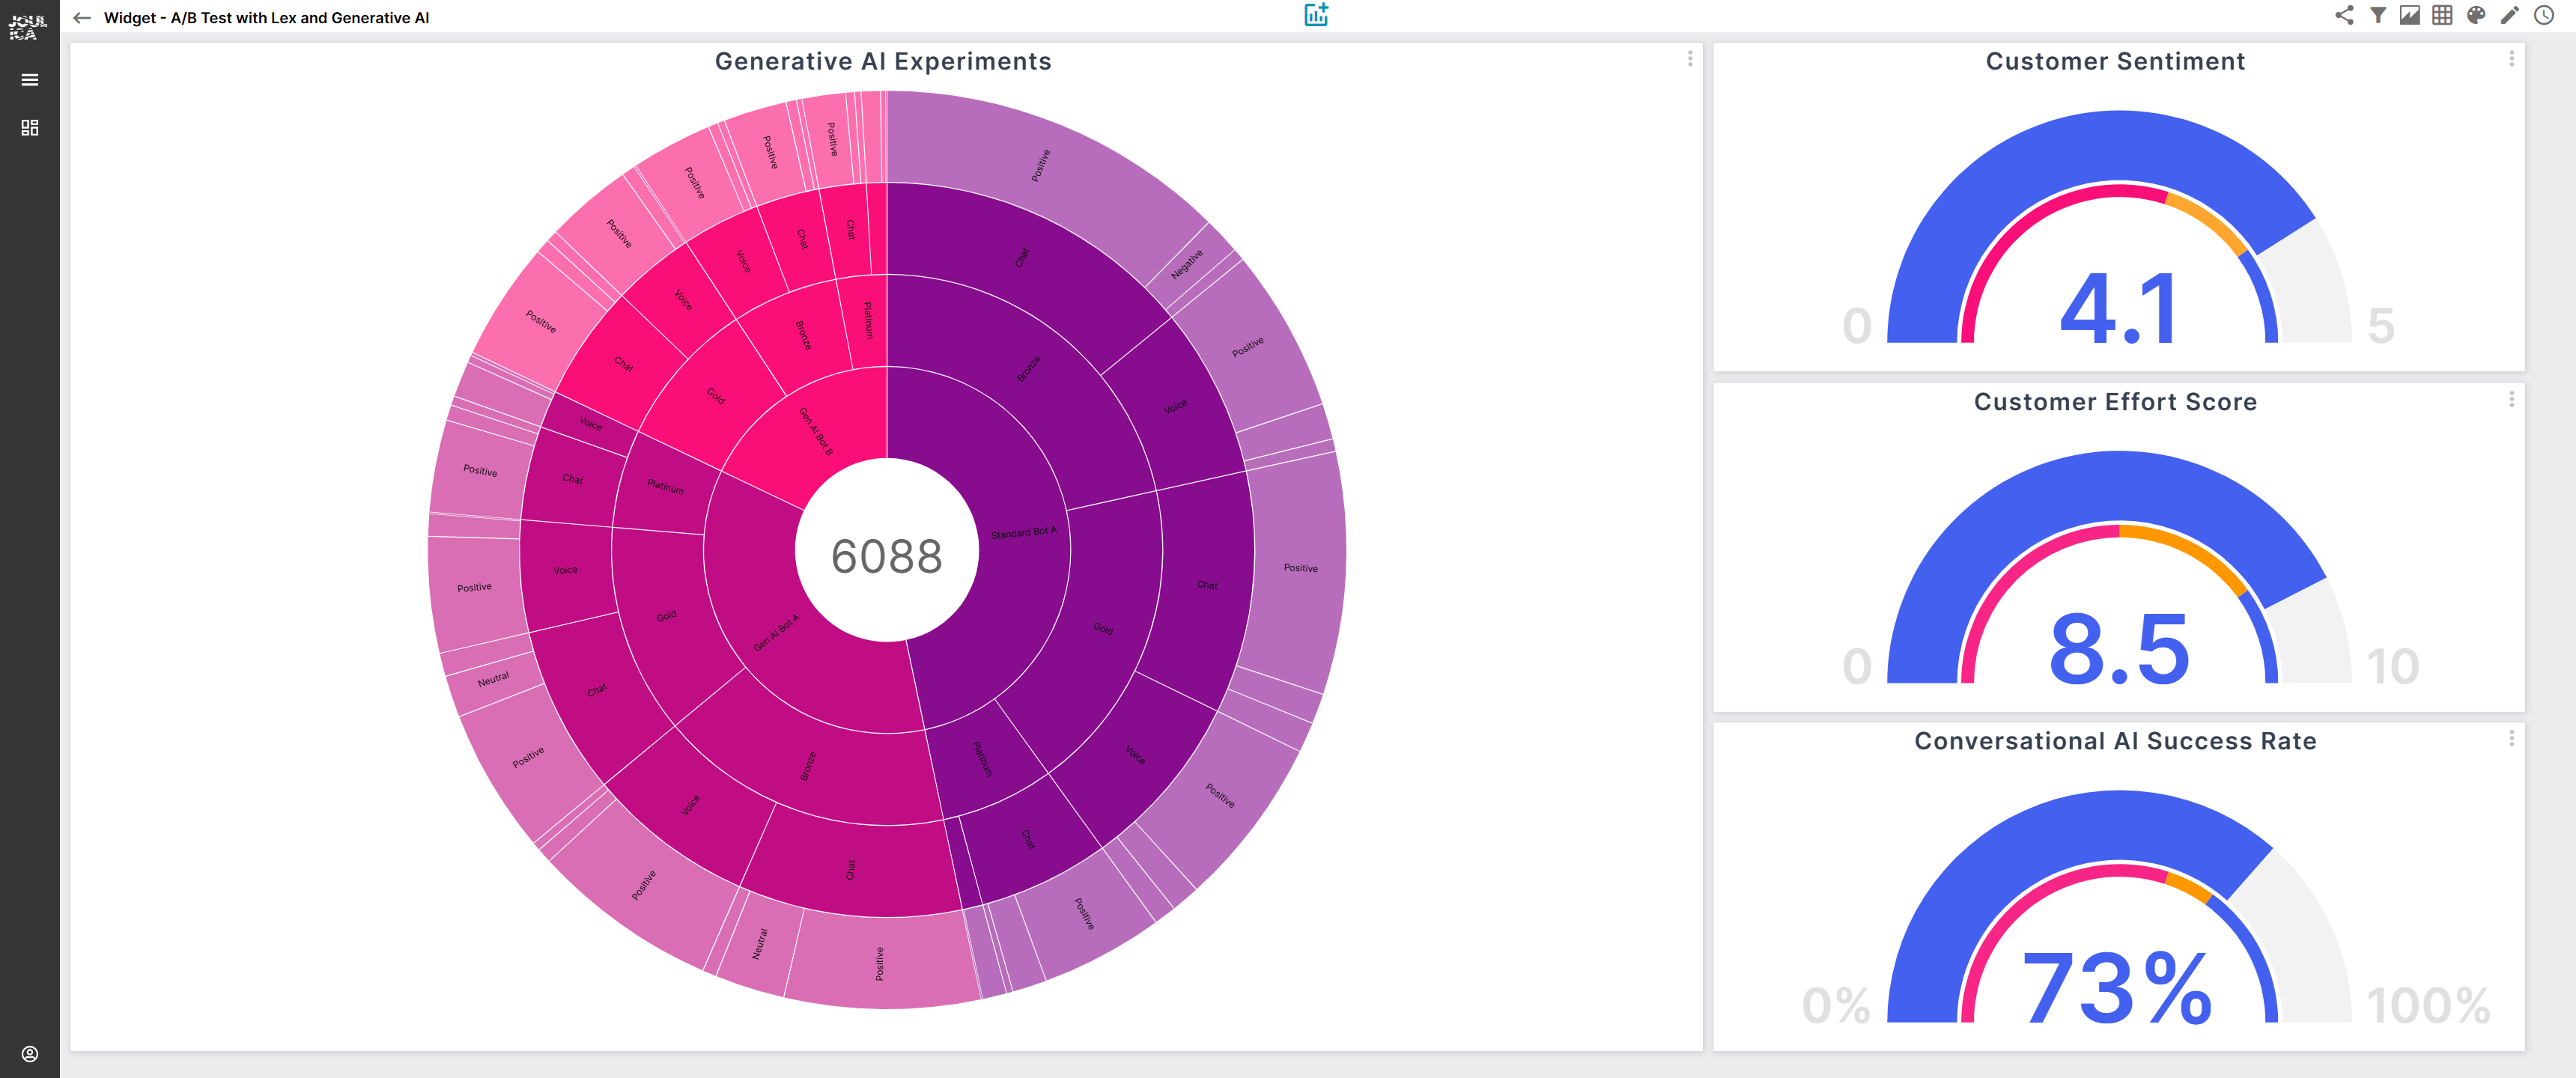Select the Negative sentiment segment on the outer ring
2576x1078 pixels.
1187,264
